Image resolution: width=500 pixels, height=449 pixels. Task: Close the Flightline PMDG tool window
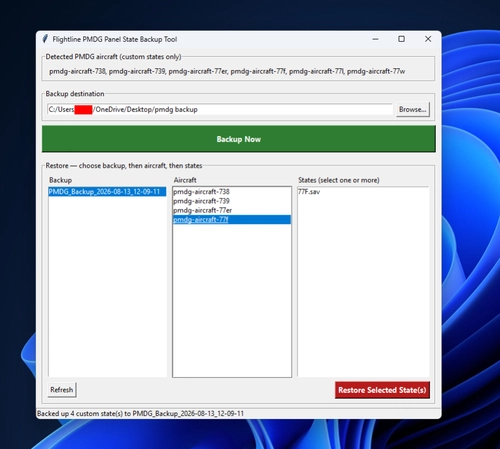click(428, 39)
